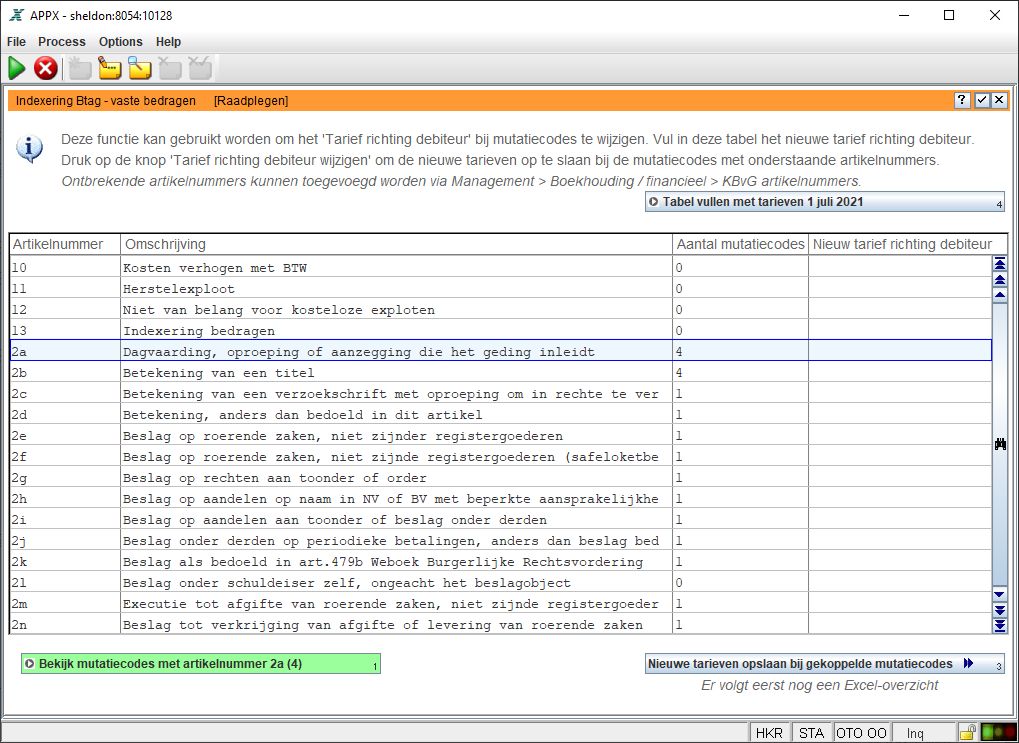Click the single down arrow on the scrollbar
The image size is (1019, 743).
pos(1000,595)
